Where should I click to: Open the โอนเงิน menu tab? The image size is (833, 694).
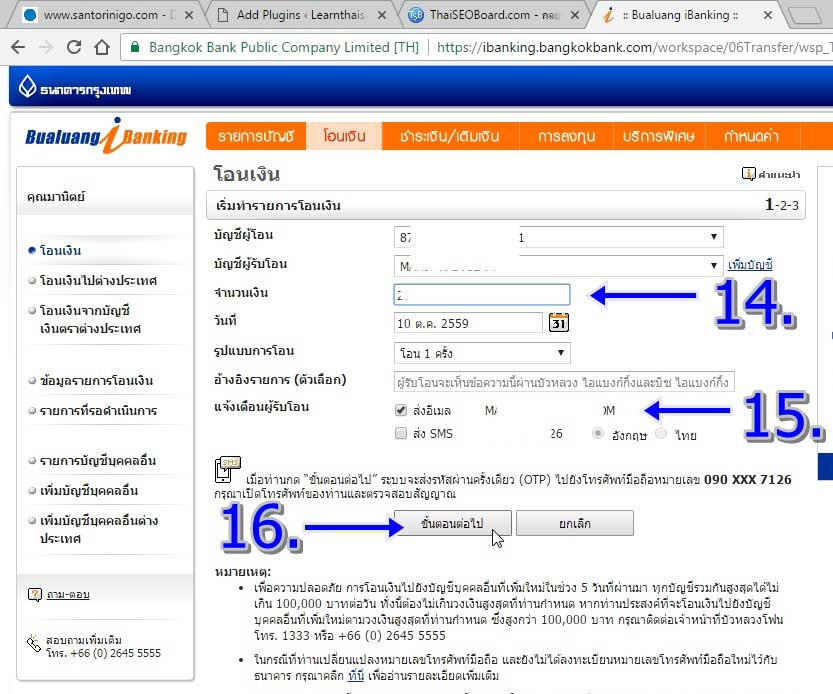tap(344, 136)
